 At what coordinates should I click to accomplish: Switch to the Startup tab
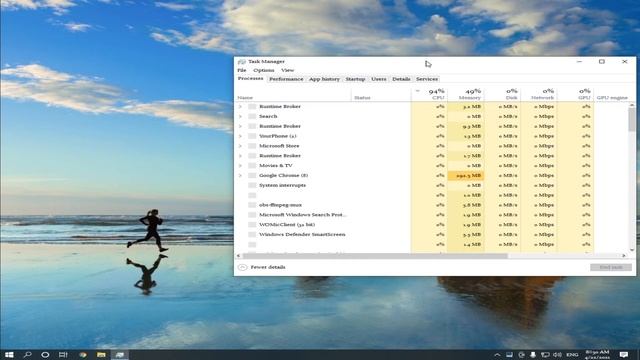point(355,79)
